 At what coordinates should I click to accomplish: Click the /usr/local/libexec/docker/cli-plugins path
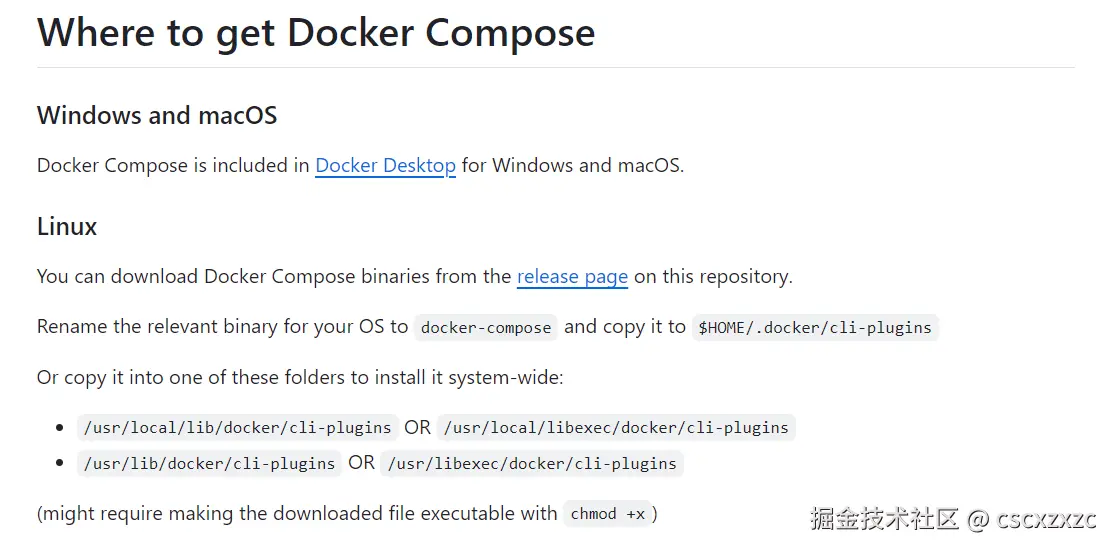pyautogui.click(x=617, y=428)
